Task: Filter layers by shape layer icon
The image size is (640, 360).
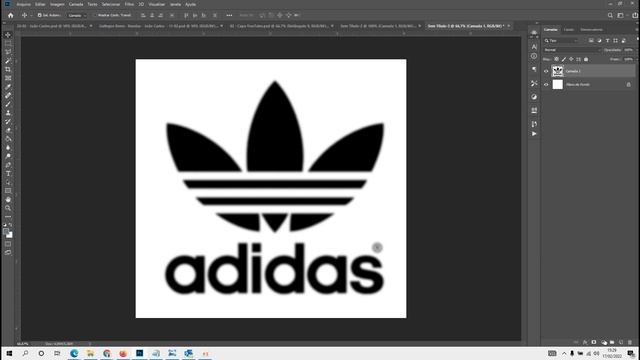Action: 616,40
